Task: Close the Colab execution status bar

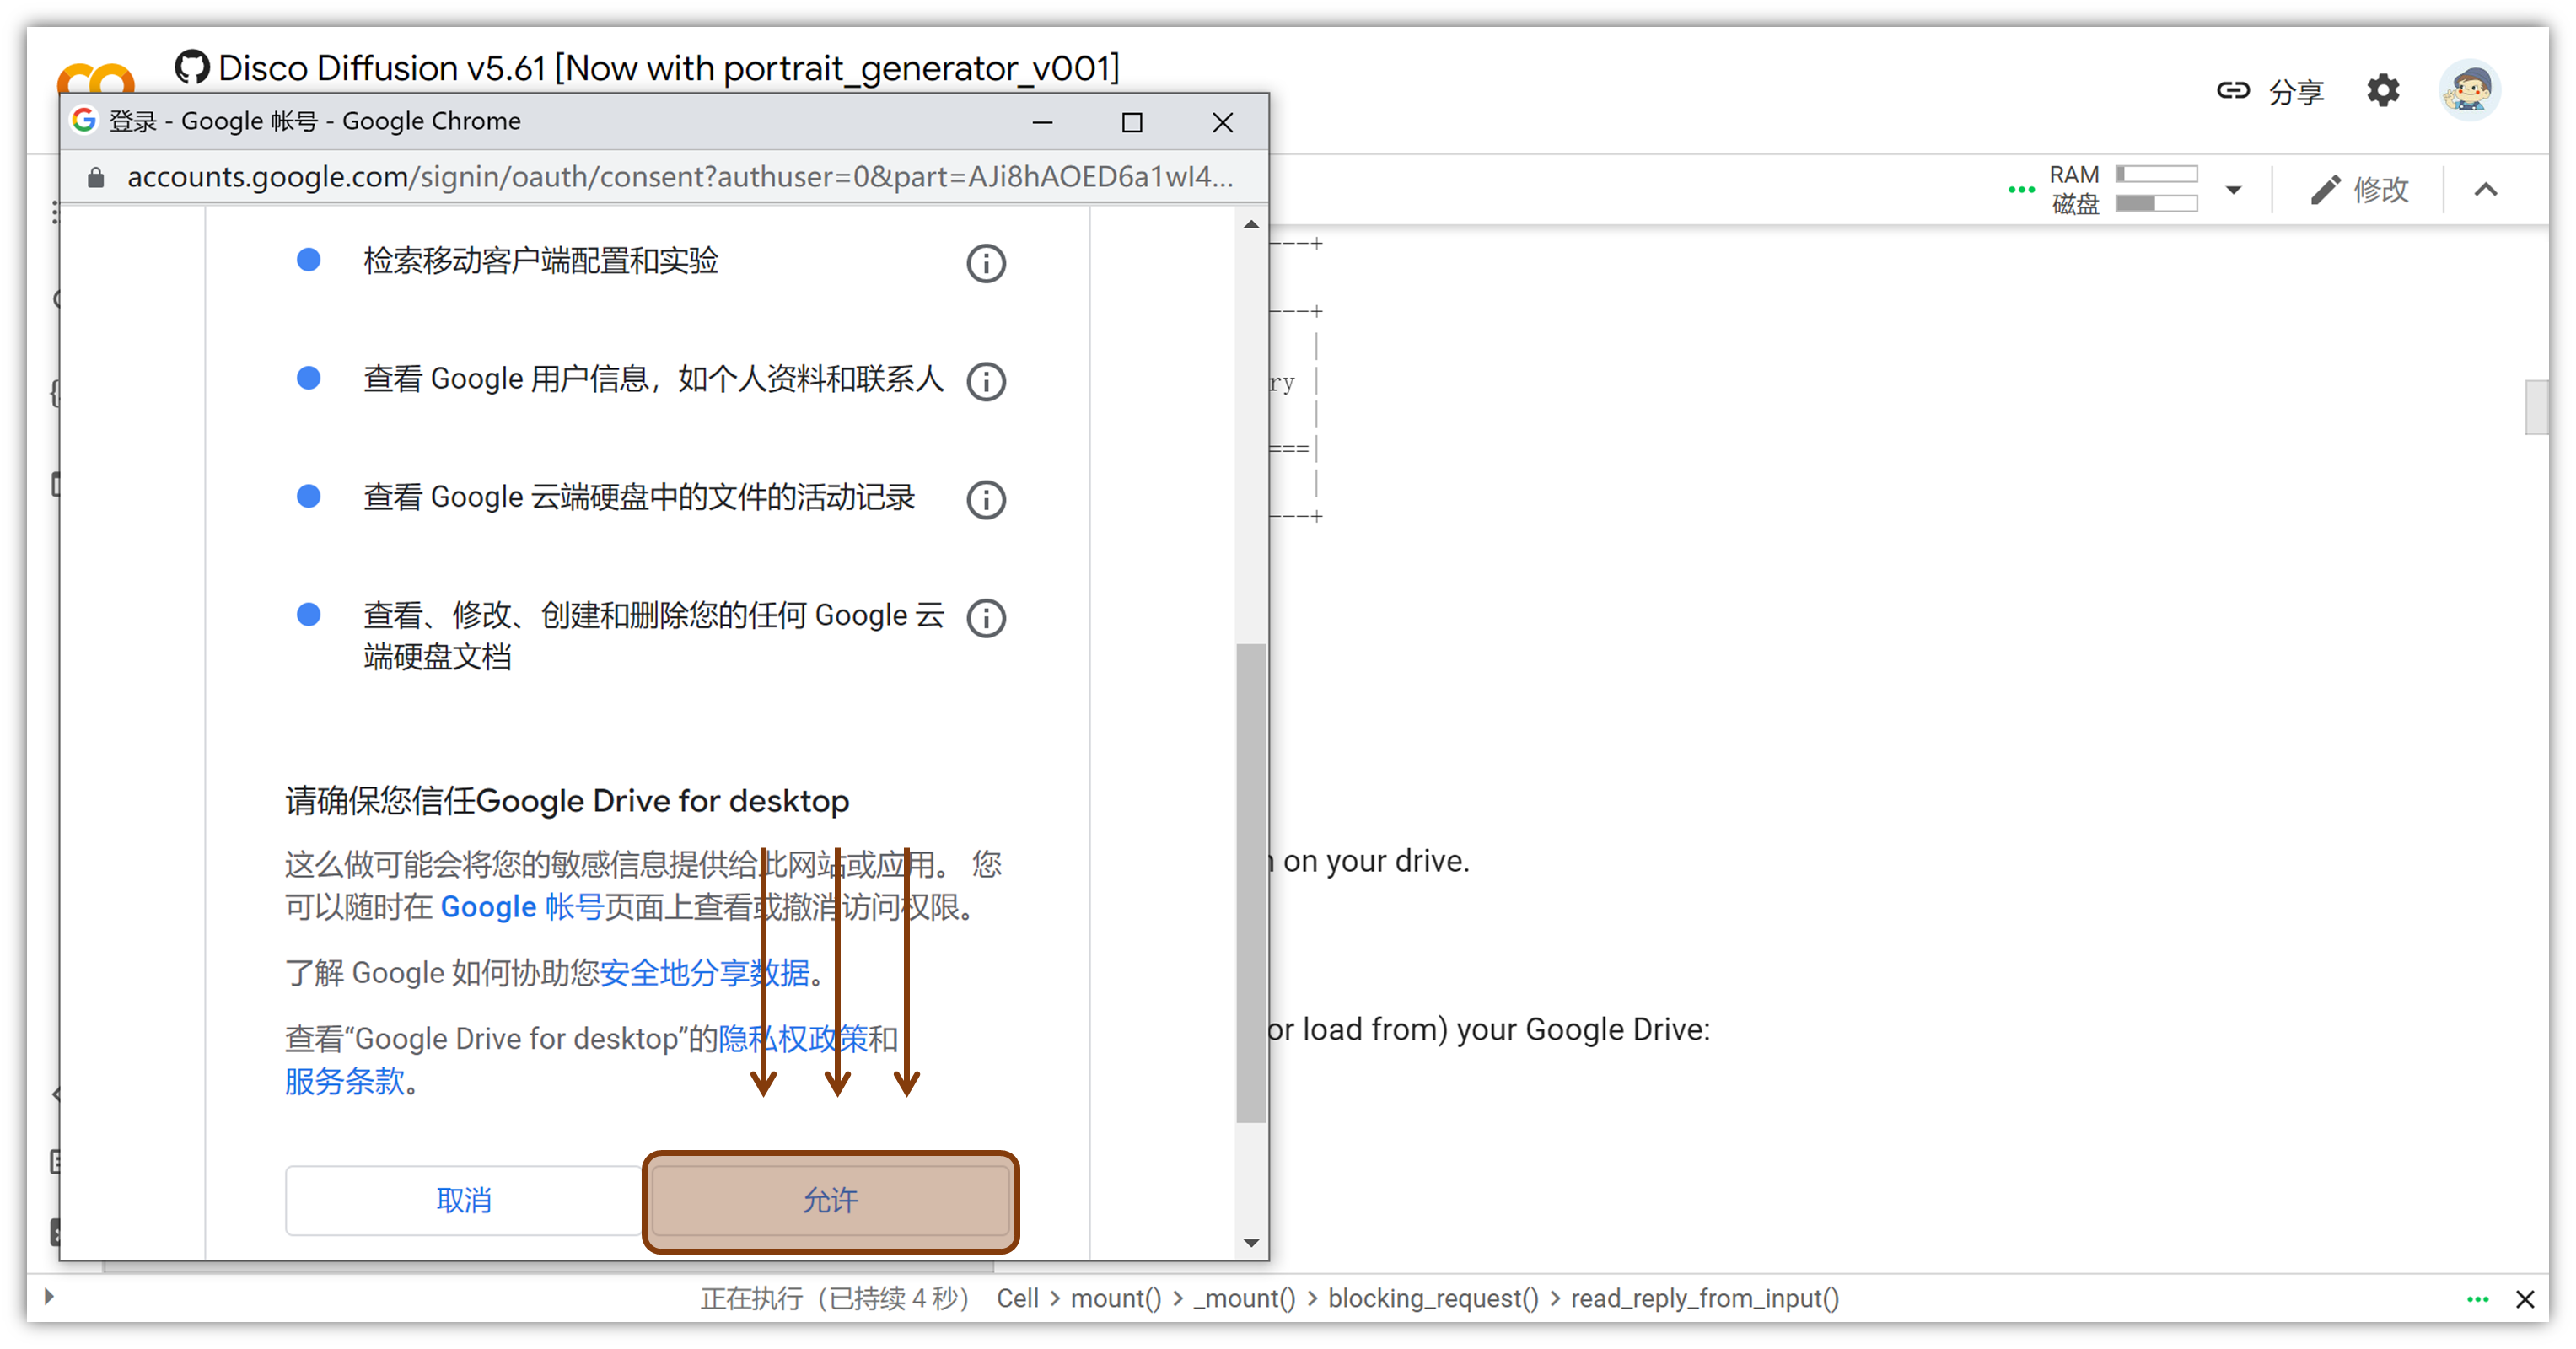Action: (x=2525, y=1299)
